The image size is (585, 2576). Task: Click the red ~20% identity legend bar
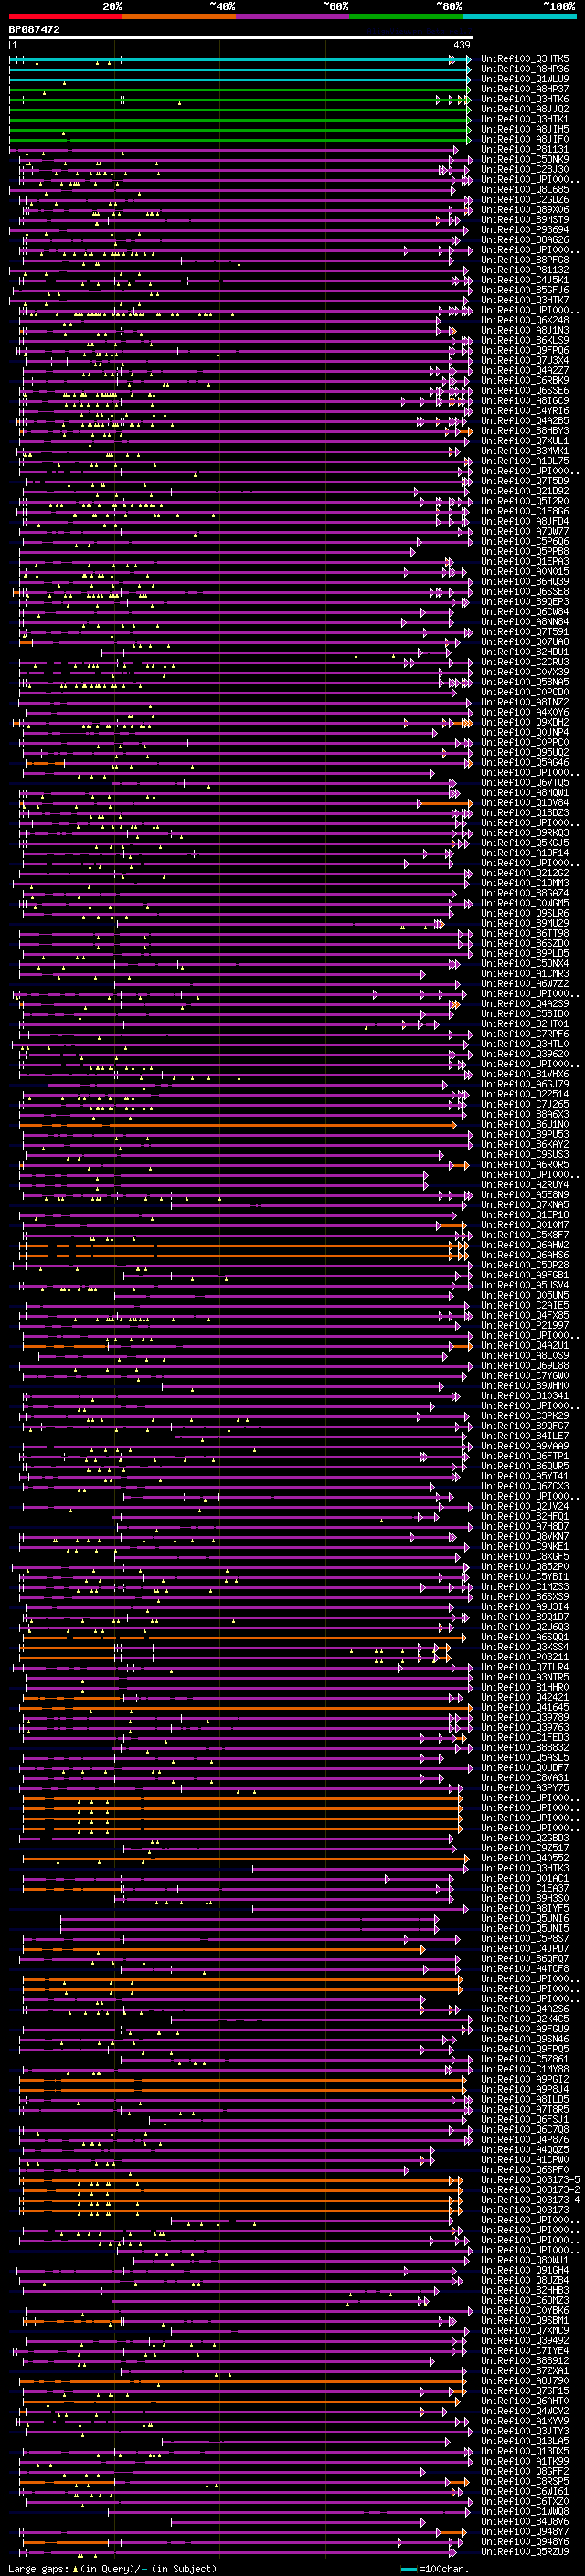tap(66, 16)
